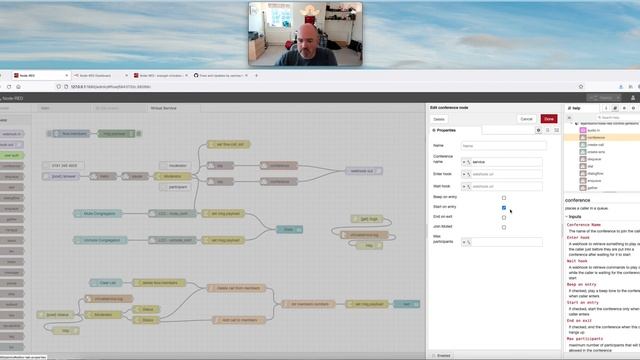Select the webhook in palette node

(x=11, y=133)
